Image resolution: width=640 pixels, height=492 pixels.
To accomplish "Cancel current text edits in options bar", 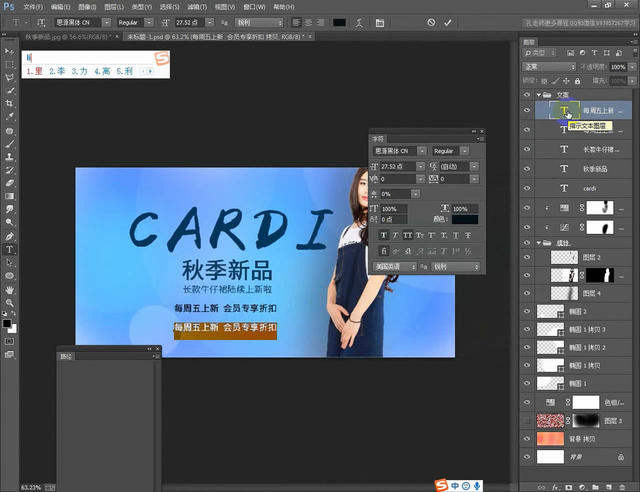I will [x=431, y=22].
